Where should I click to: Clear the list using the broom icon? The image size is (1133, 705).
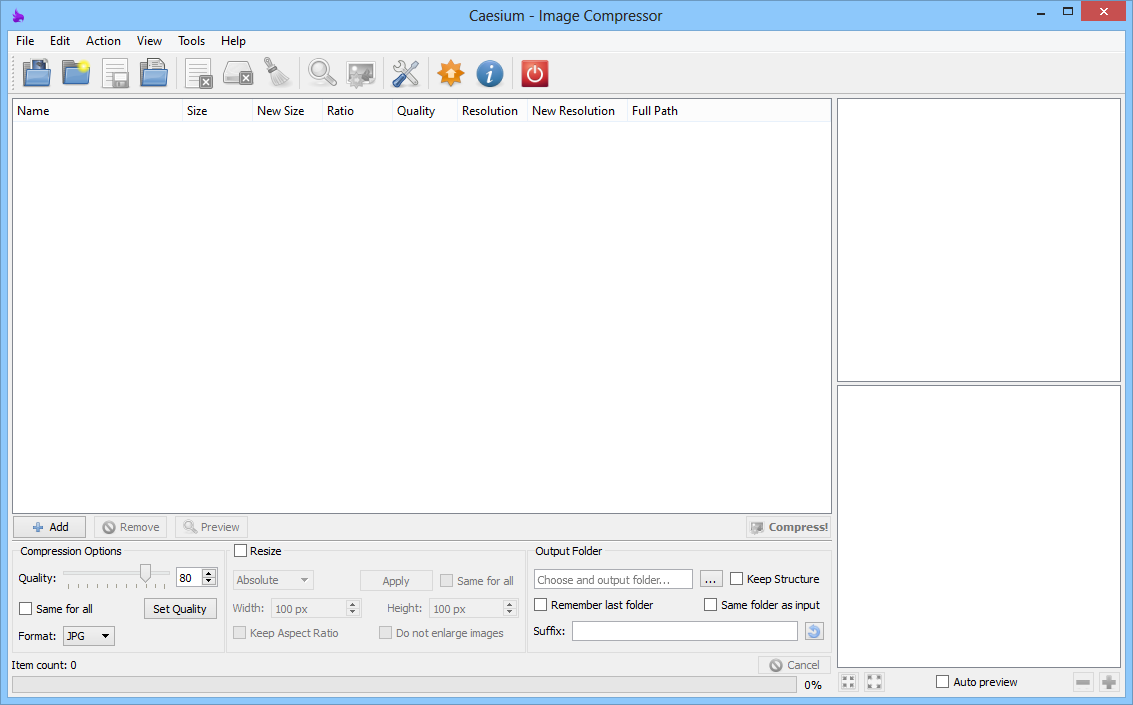pyautogui.click(x=277, y=72)
